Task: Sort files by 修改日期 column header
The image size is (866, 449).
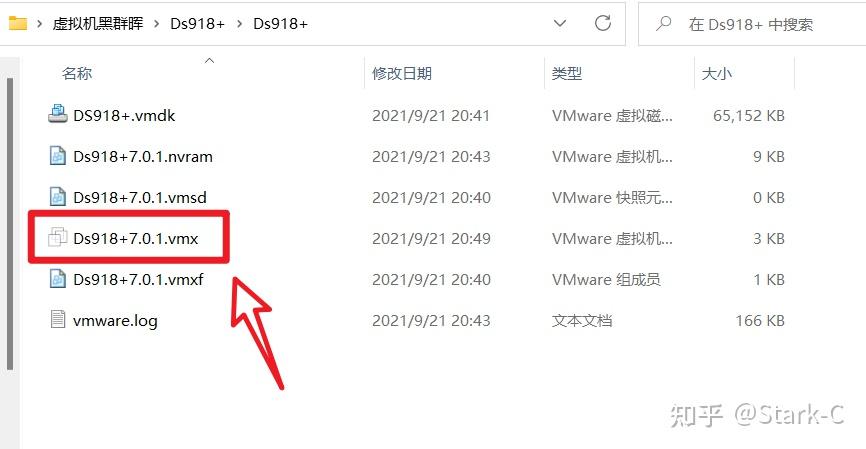Action: coord(402,73)
